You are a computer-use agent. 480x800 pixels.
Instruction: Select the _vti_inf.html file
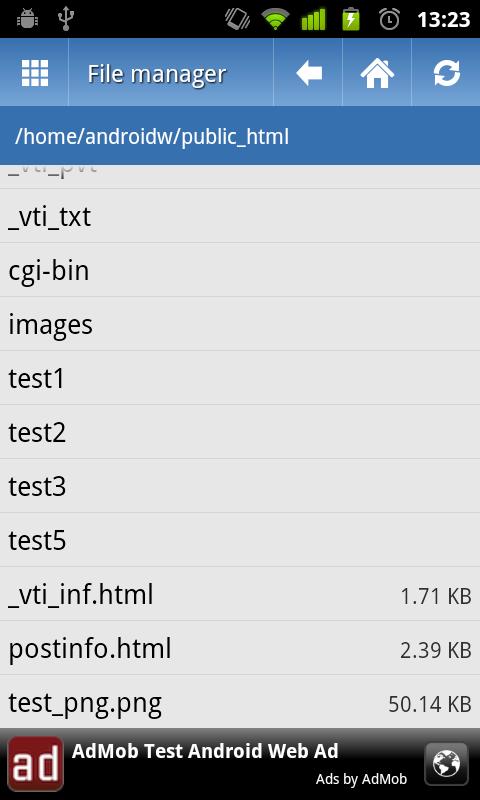[x=240, y=594]
